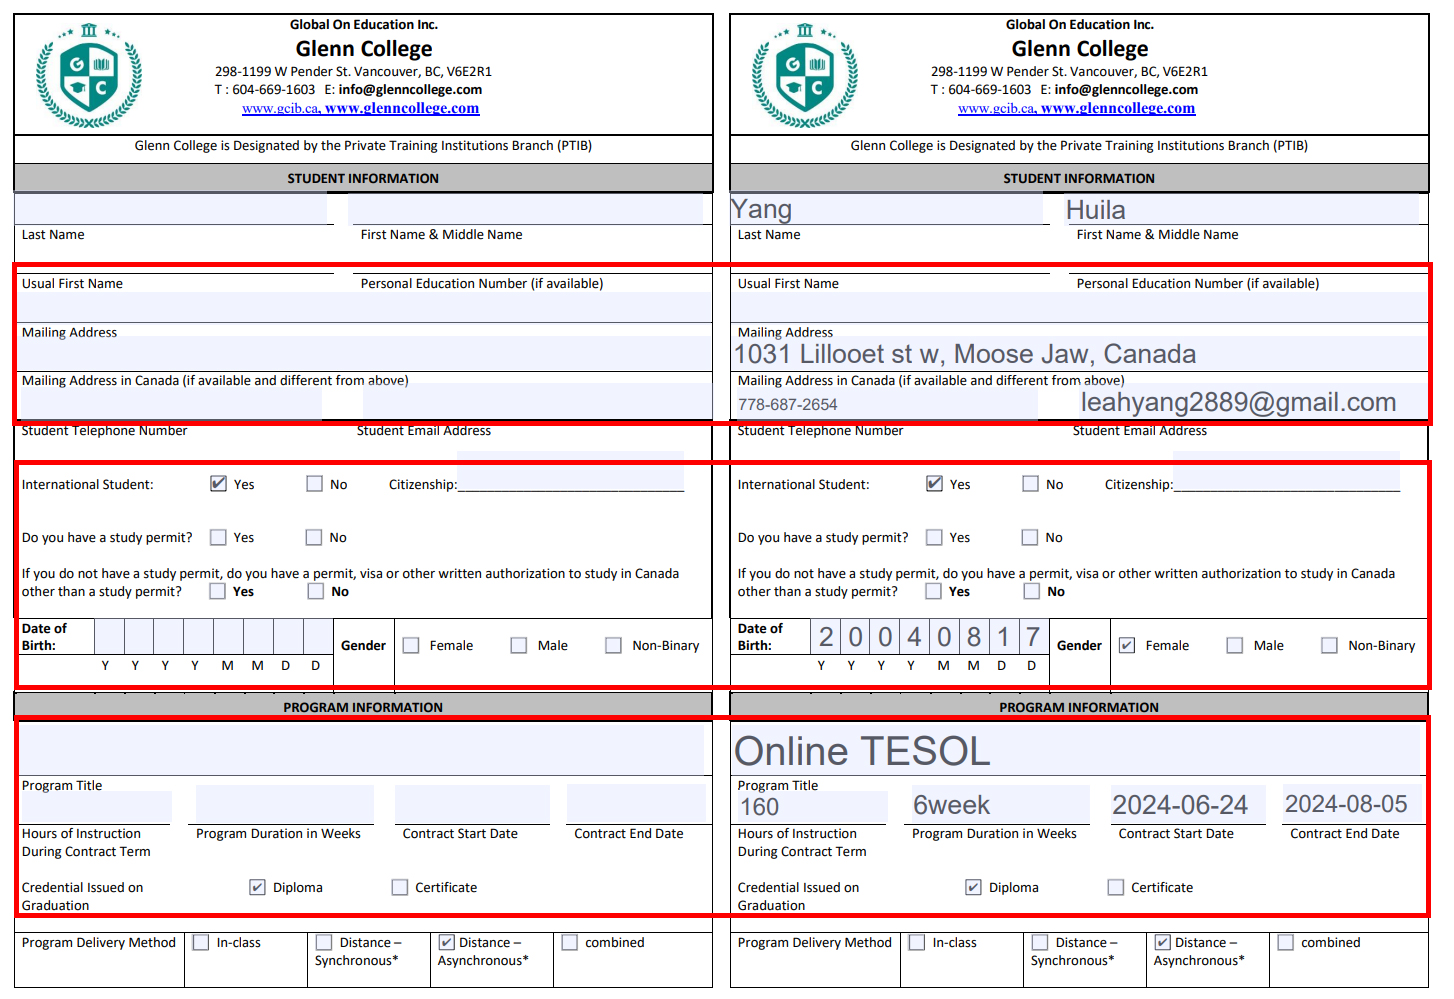Click the empty Student Email Address field, blank form

537,402
